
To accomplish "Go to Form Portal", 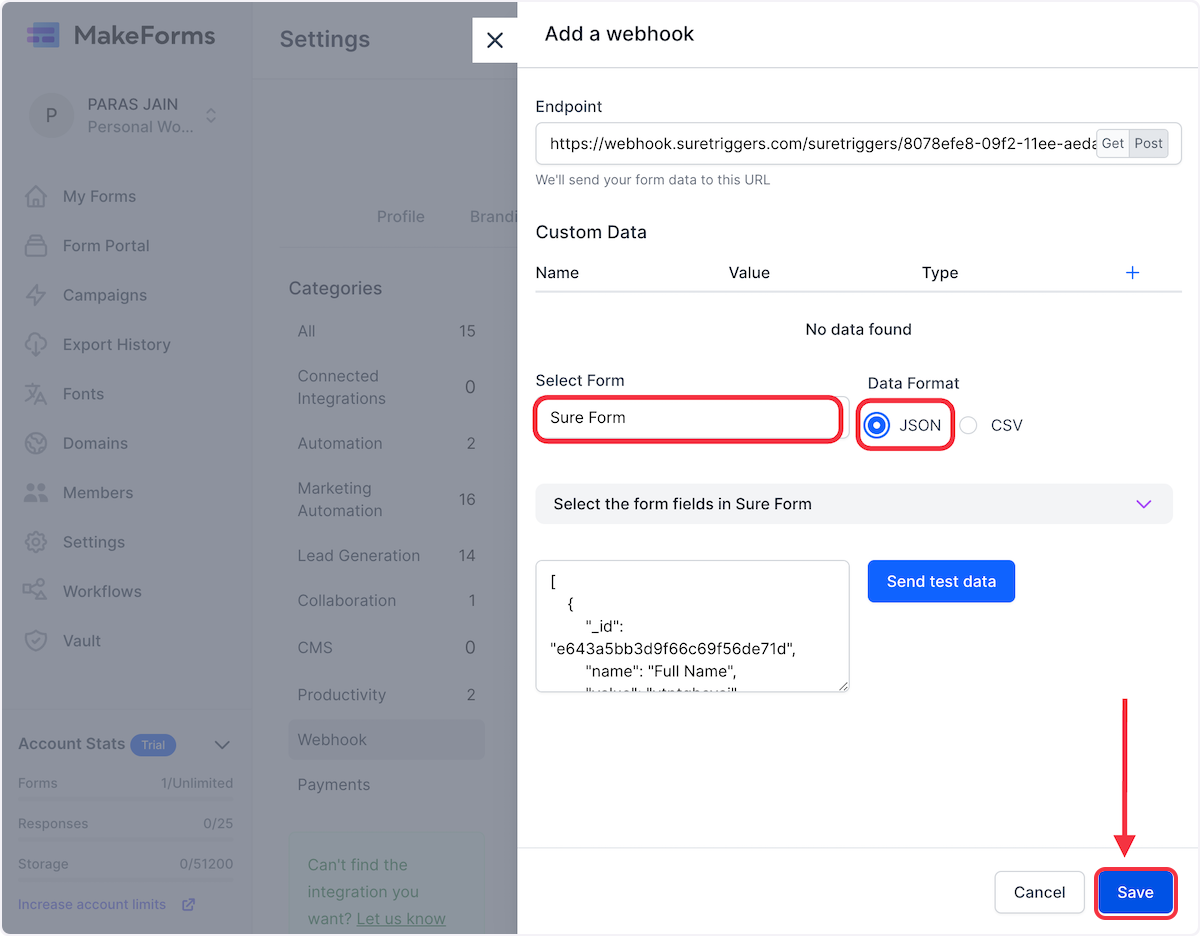I will click(x=106, y=245).
